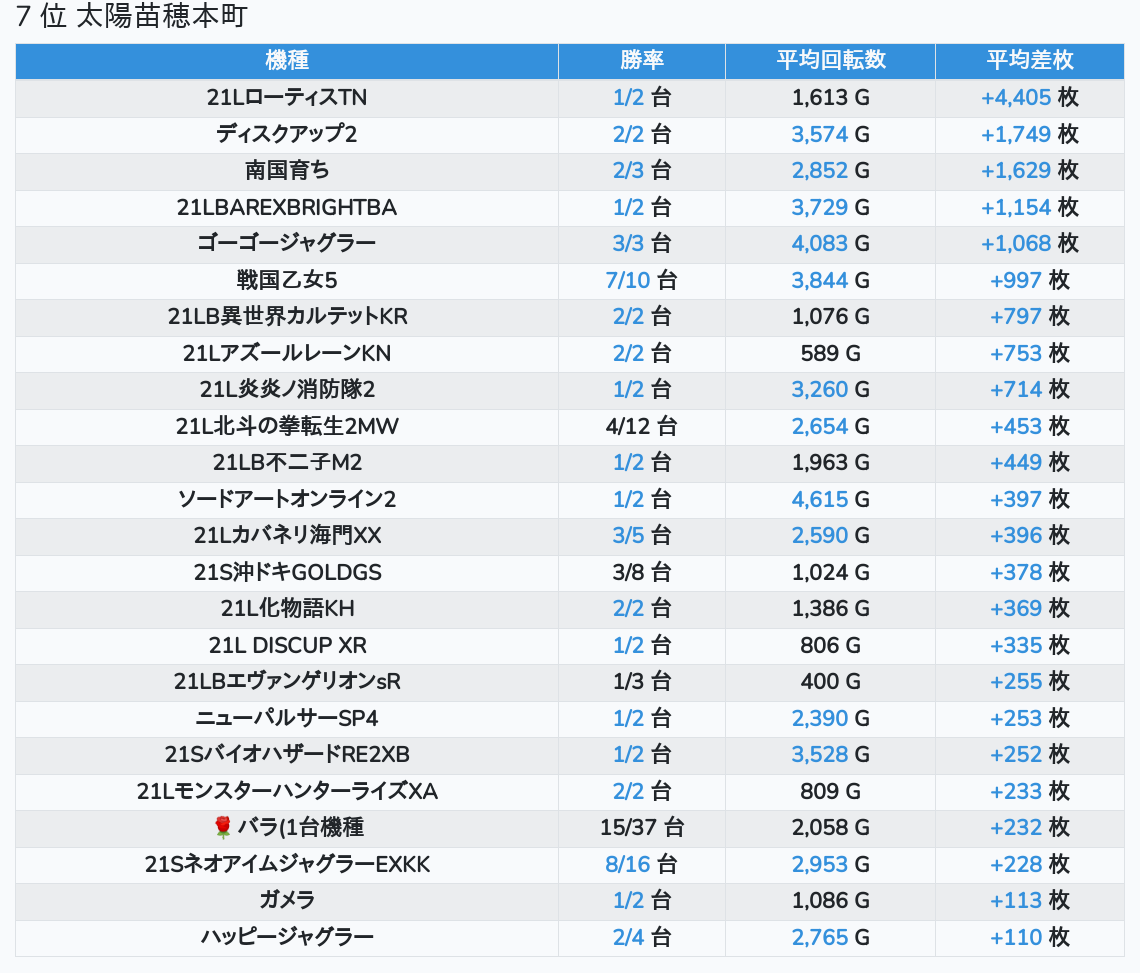Select the 21LBエヴァンゲリオンsR machine name
Screen dimensions: 1140x973
(286, 682)
